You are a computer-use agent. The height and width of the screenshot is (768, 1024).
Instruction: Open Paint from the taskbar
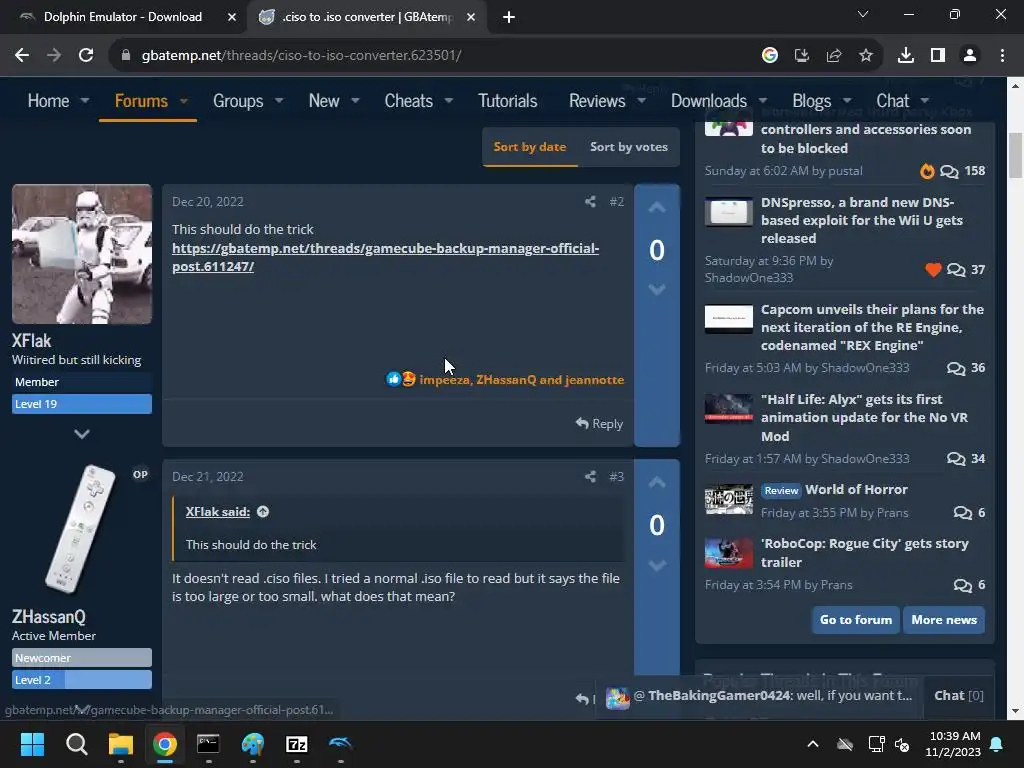[253, 744]
